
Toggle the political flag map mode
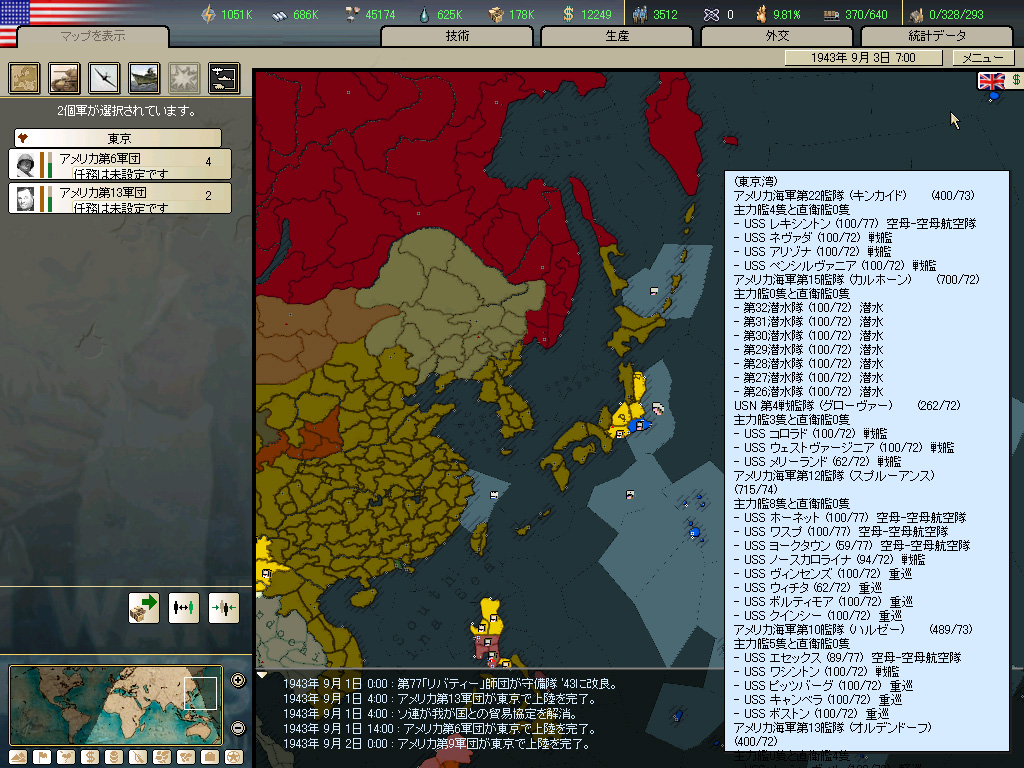point(42,757)
